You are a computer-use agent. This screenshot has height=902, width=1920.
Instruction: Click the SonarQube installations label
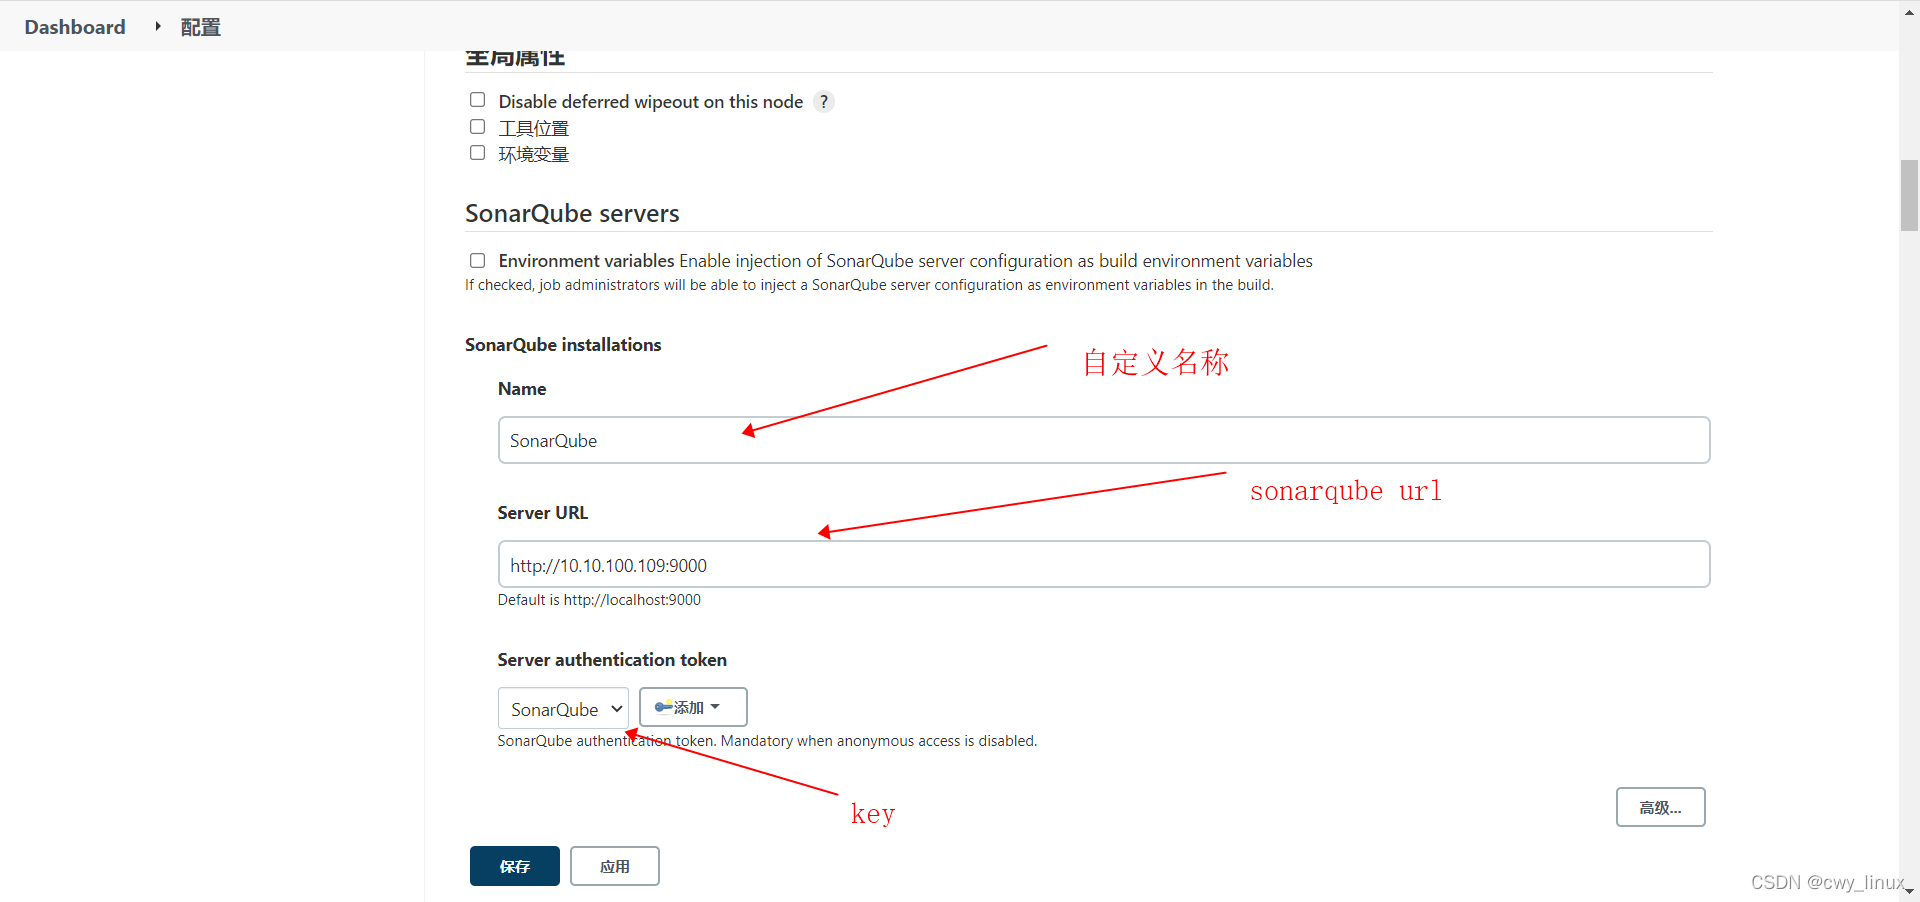tap(563, 345)
